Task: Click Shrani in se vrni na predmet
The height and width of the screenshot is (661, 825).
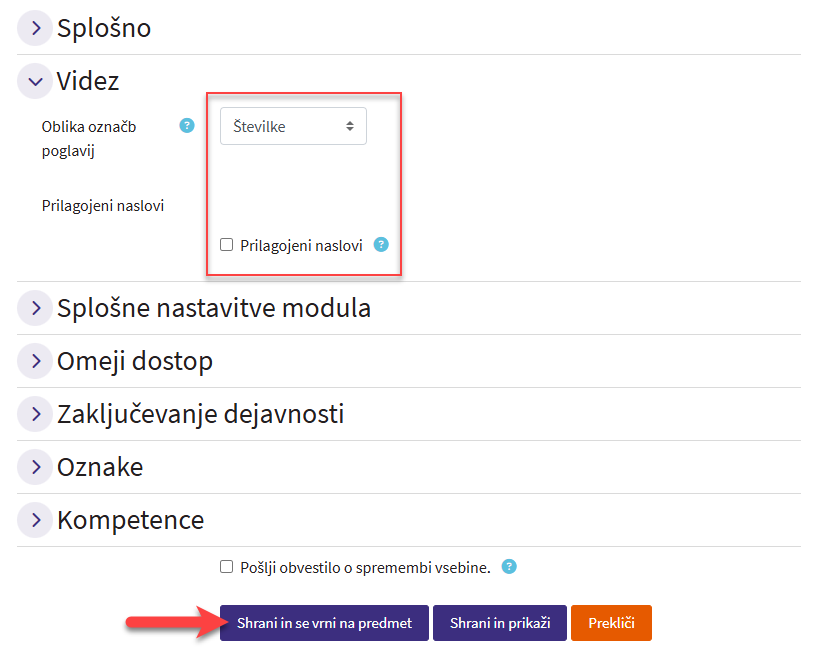Action: 324,623
